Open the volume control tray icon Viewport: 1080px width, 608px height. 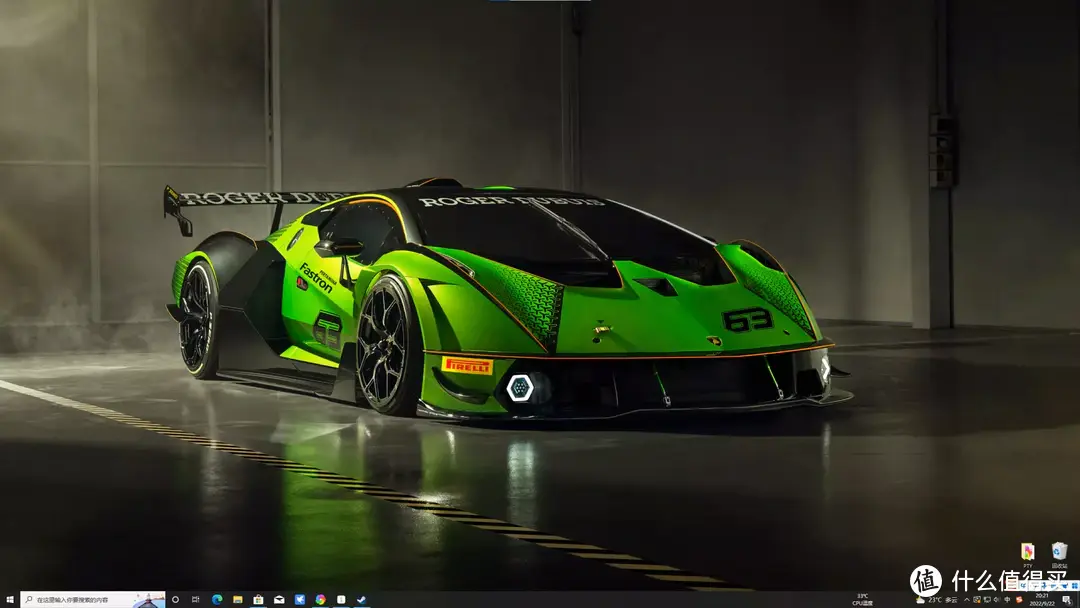(997, 600)
